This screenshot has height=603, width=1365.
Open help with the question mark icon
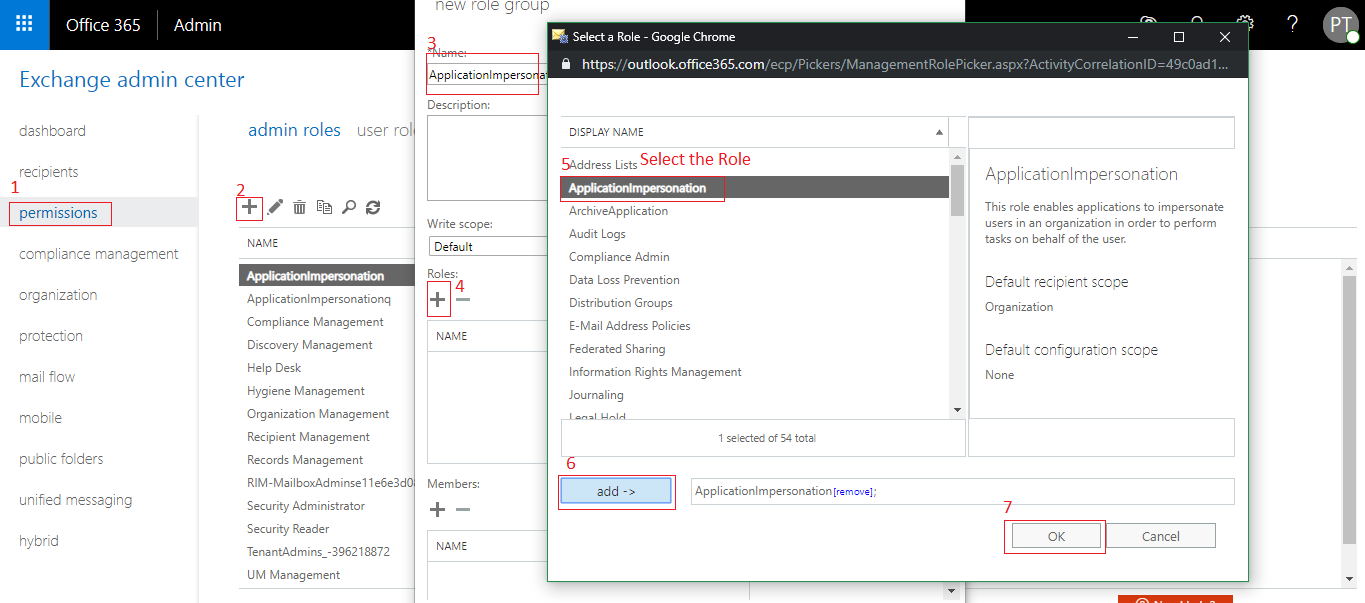click(x=1291, y=24)
